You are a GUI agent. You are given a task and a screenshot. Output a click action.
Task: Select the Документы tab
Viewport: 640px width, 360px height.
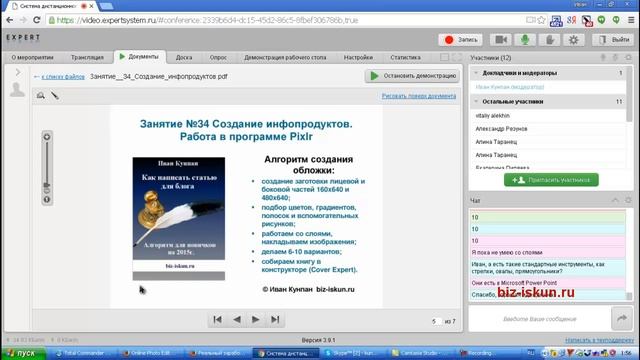[140, 57]
